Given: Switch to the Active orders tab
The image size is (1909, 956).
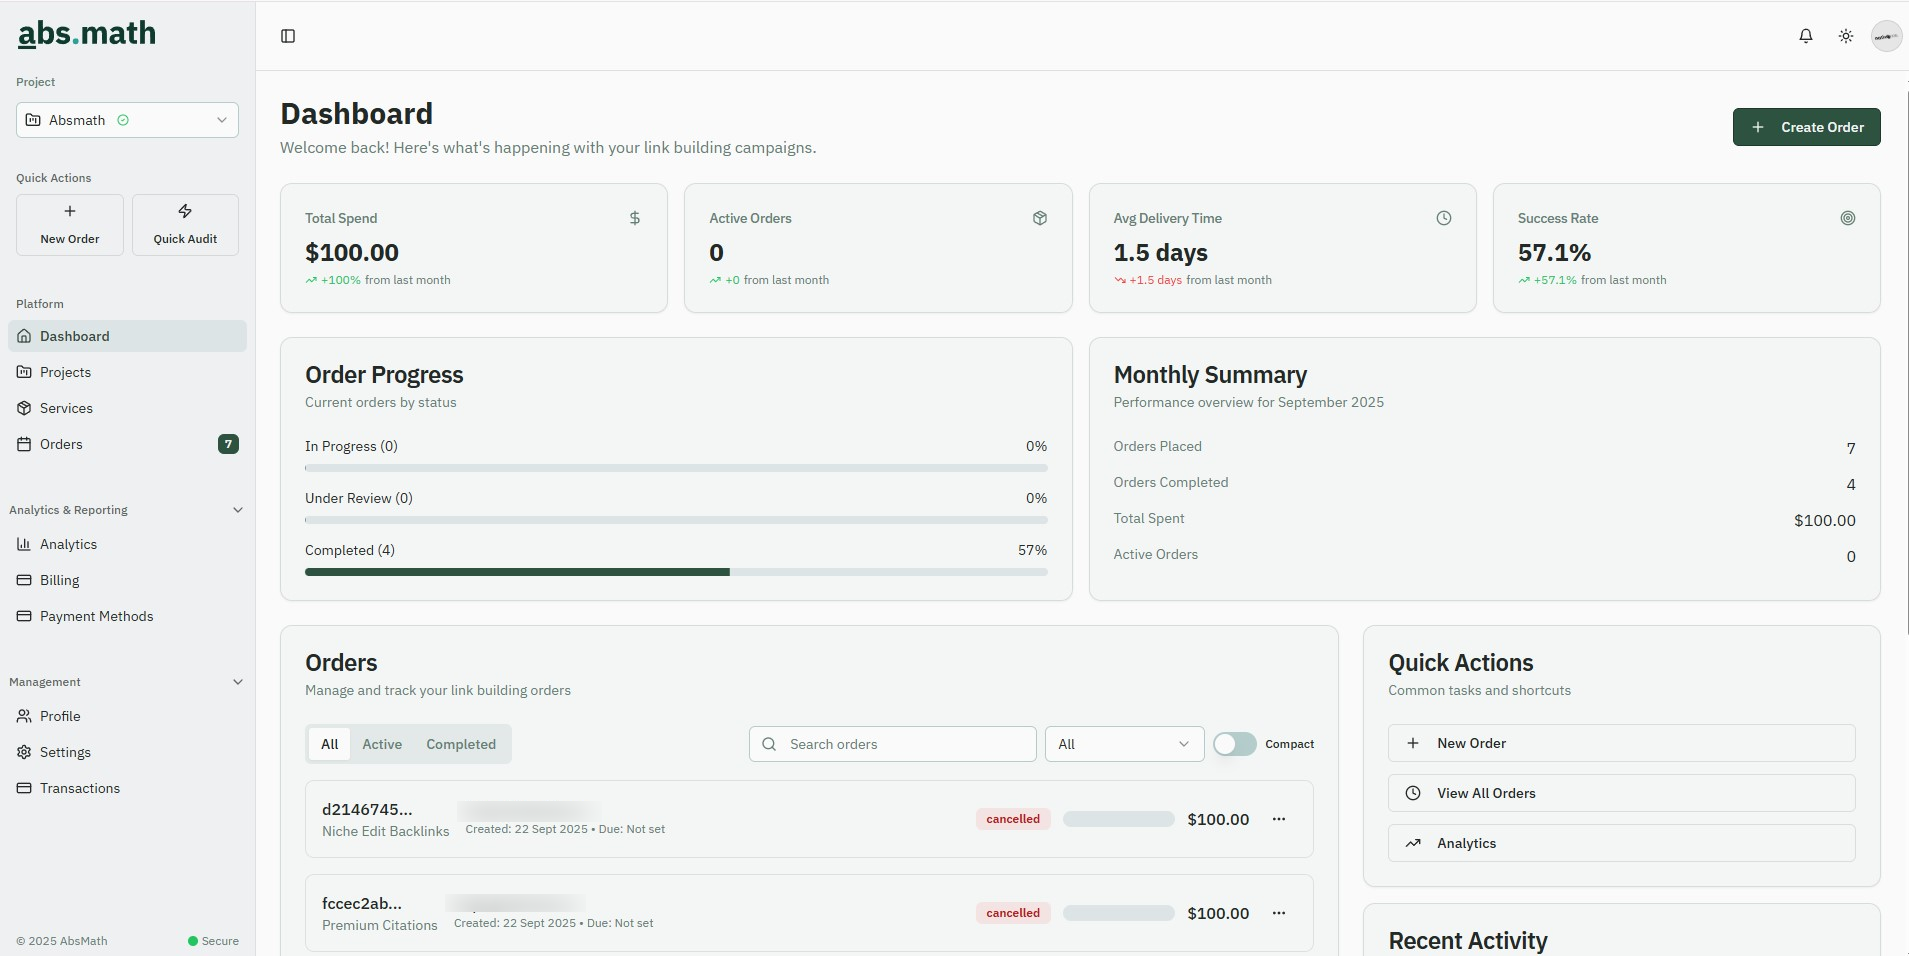Looking at the screenshot, I should [382, 744].
